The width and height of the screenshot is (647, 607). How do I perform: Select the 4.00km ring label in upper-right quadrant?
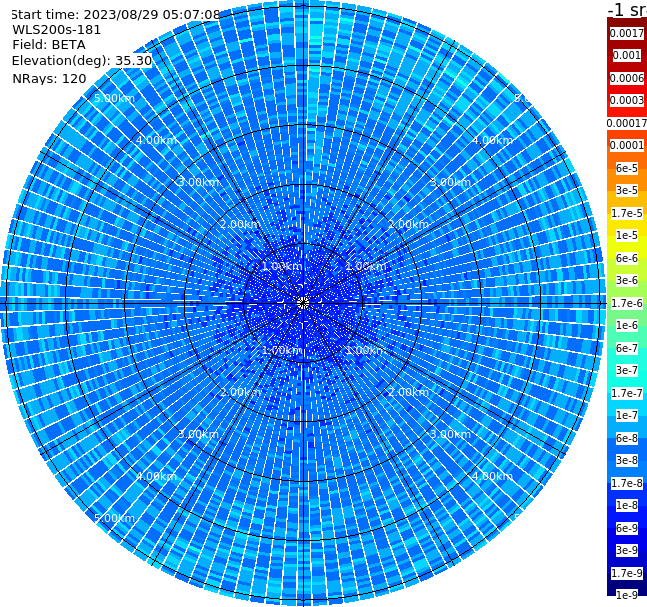(492, 140)
